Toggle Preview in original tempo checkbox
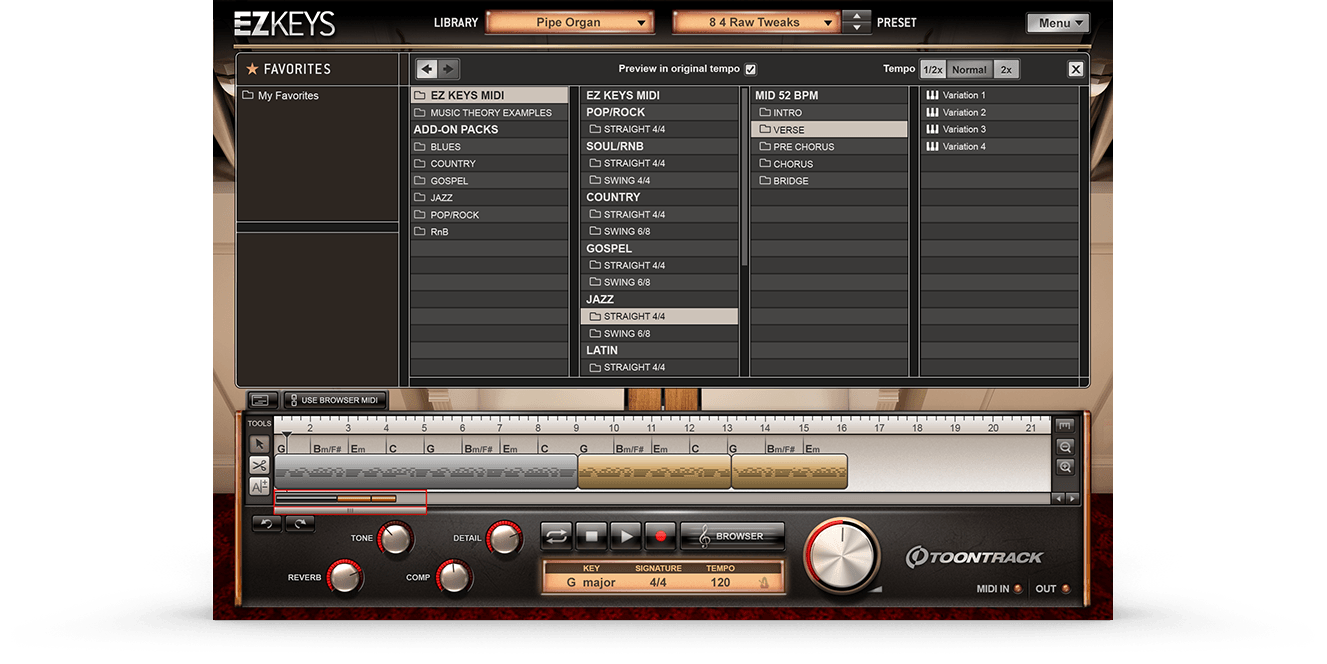Screen dimensions: 1327x664 751,69
